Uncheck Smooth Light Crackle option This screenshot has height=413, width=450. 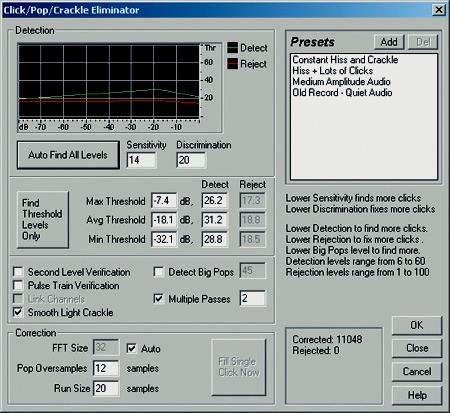pos(18,312)
